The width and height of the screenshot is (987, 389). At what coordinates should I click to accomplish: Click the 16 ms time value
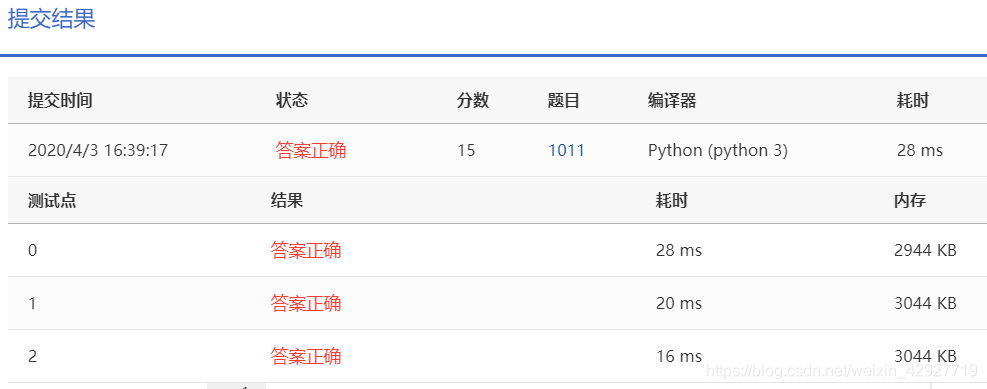[679, 356]
